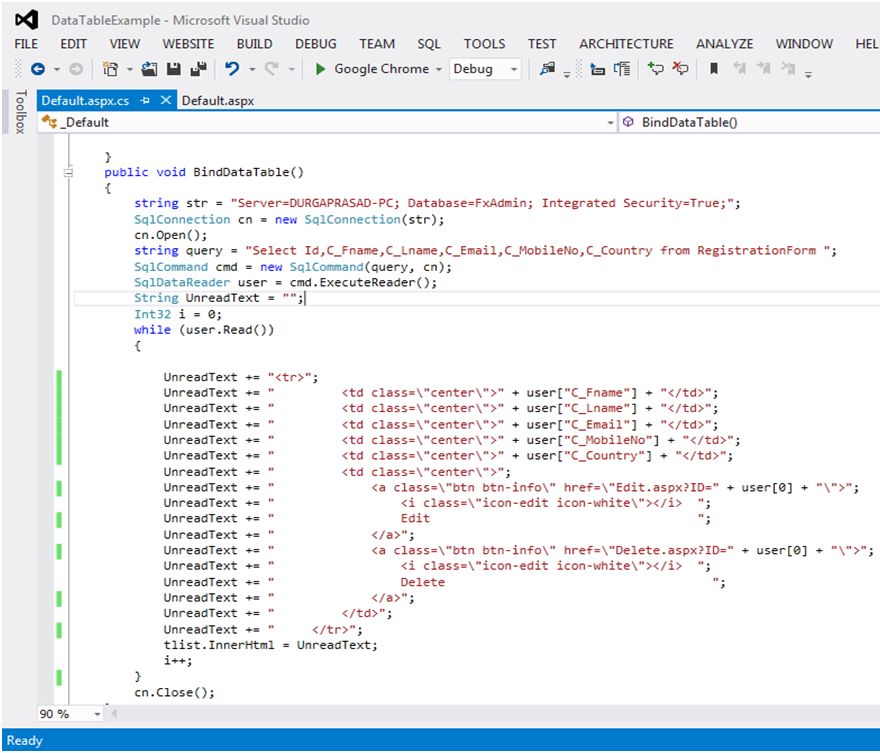
Task: Toggle a bookmark using the bookmark icon
Action: (712, 69)
